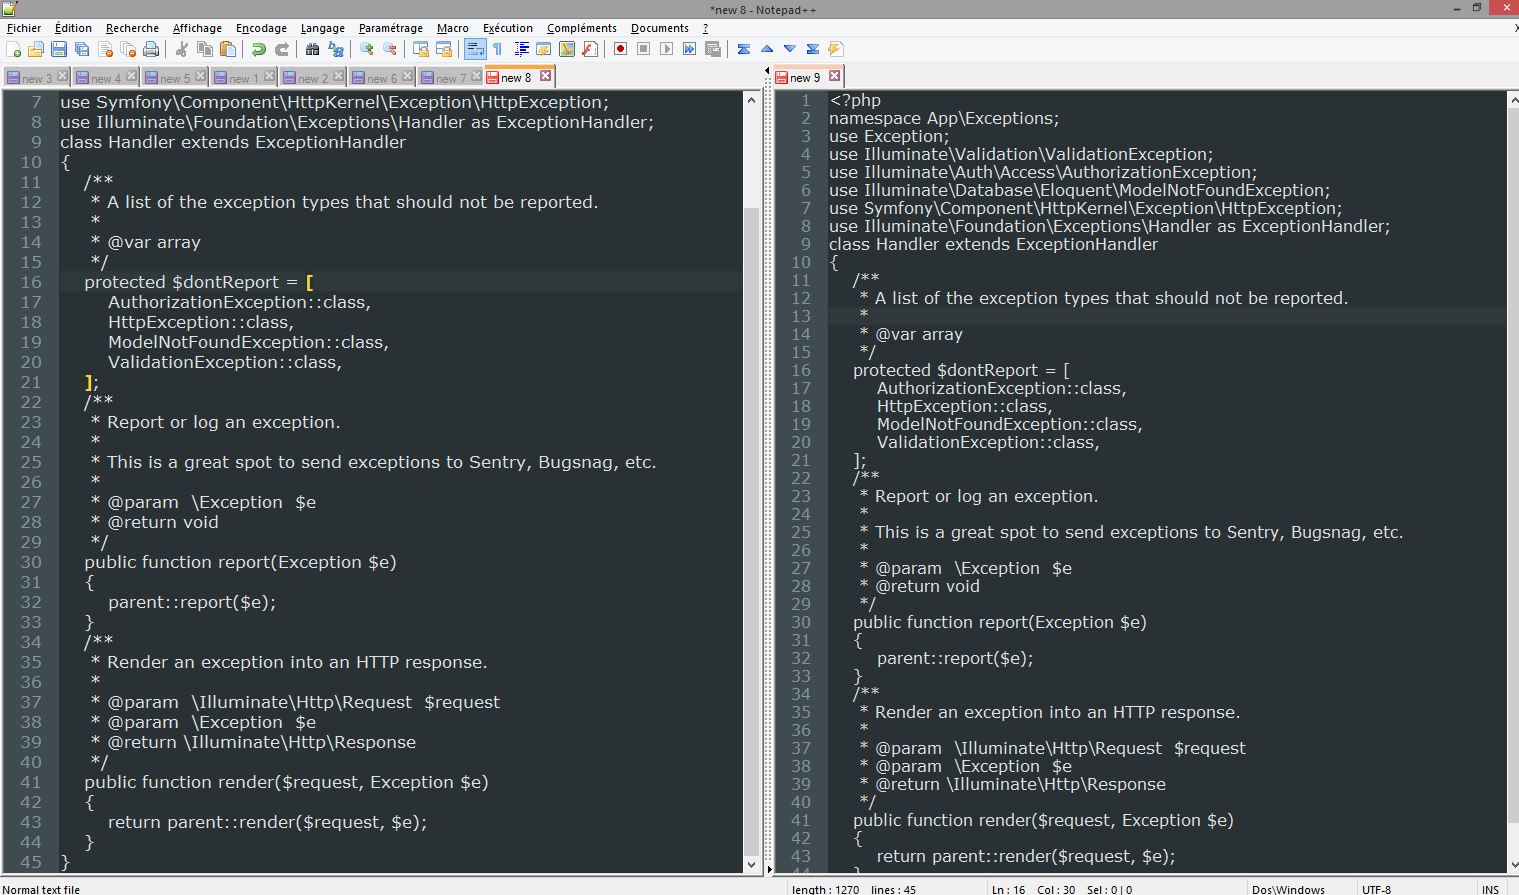Click the Paste clipboard icon
The image size is (1519, 895).
coord(228,49)
